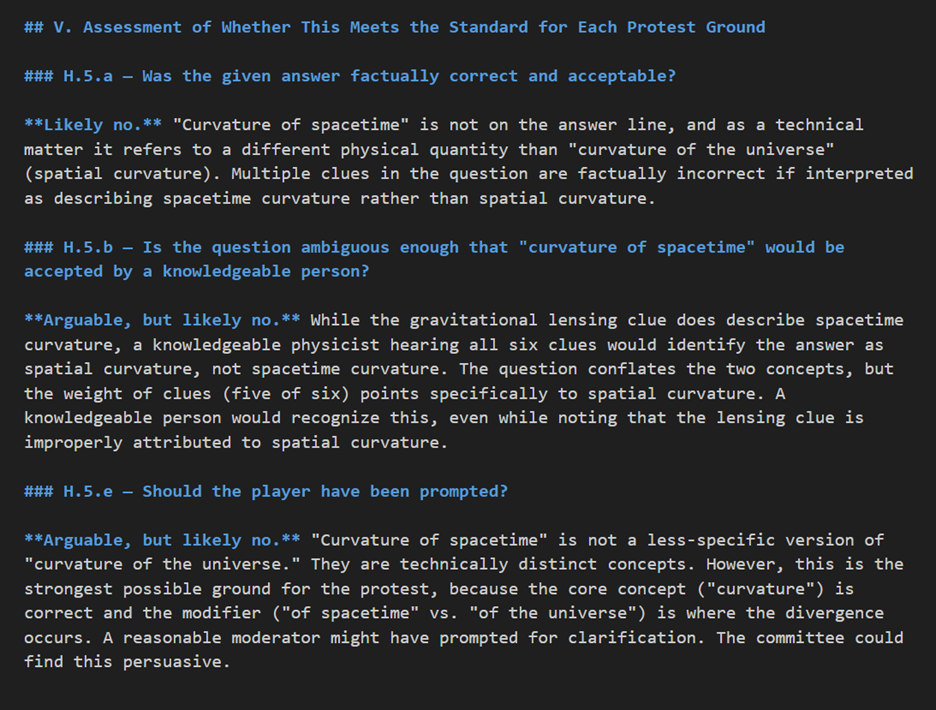Screen dimensions: 936x710
Task: Click the words "strongest possible ground"
Action: pos(146,589)
